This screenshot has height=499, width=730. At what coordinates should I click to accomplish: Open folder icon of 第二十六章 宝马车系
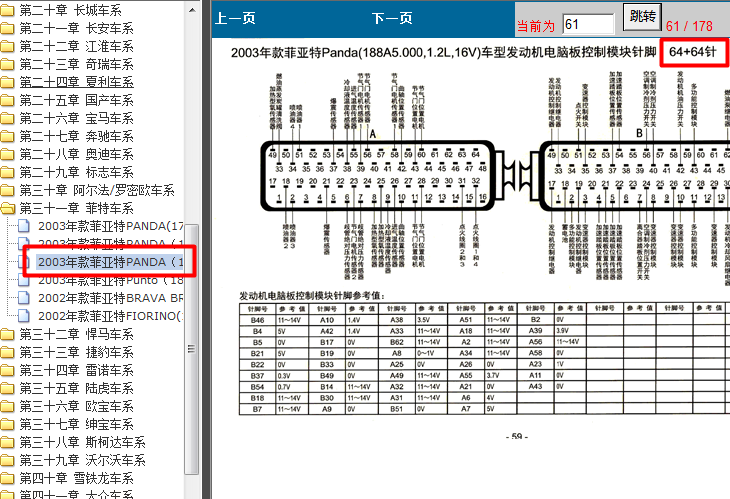click(7, 118)
